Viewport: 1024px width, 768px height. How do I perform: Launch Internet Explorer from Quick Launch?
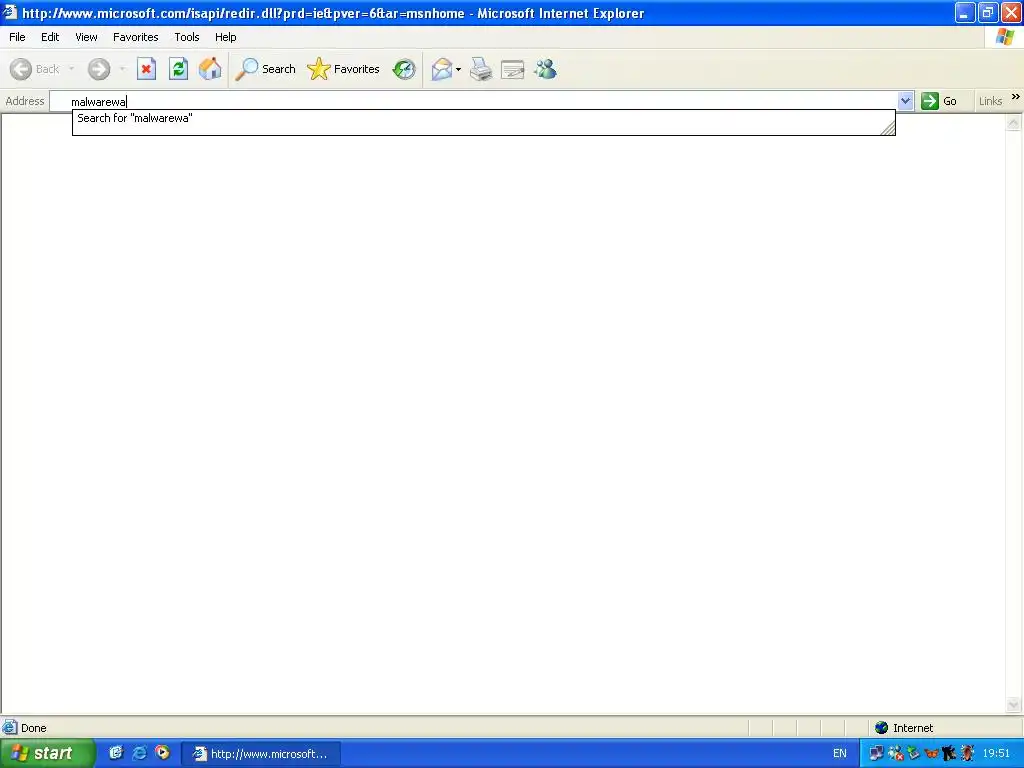coord(139,753)
